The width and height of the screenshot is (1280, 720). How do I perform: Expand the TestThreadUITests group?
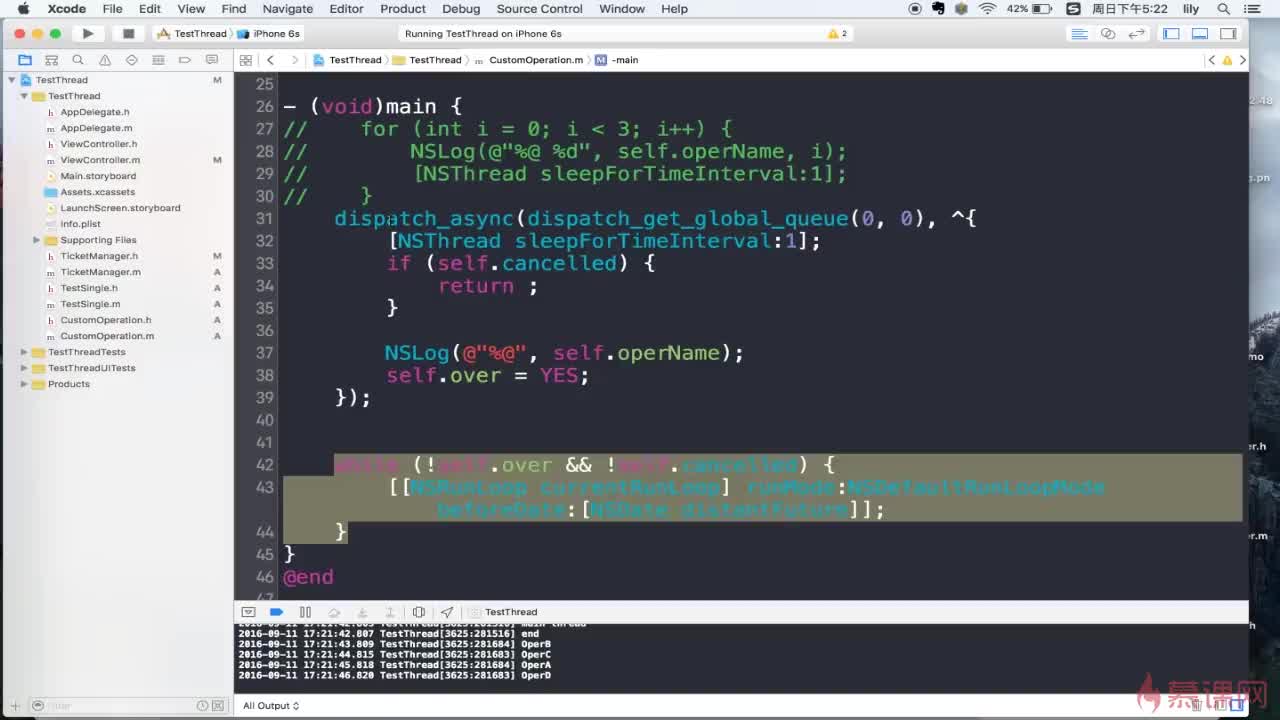24,368
